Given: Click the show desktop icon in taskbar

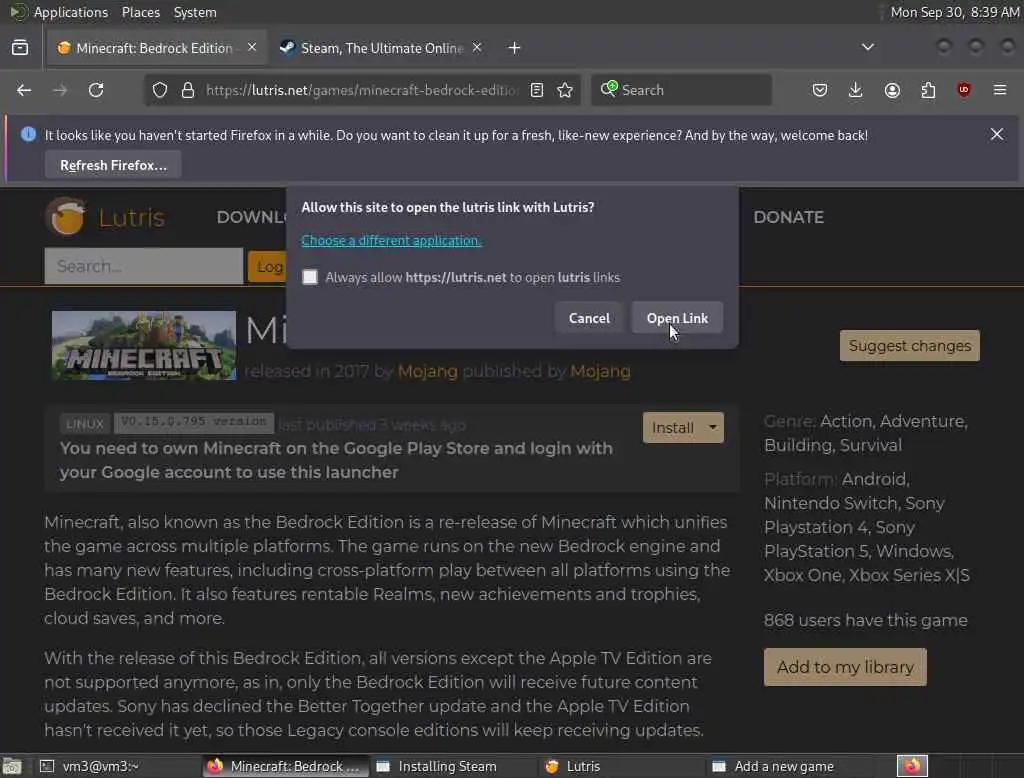Looking at the screenshot, I should point(12,766).
